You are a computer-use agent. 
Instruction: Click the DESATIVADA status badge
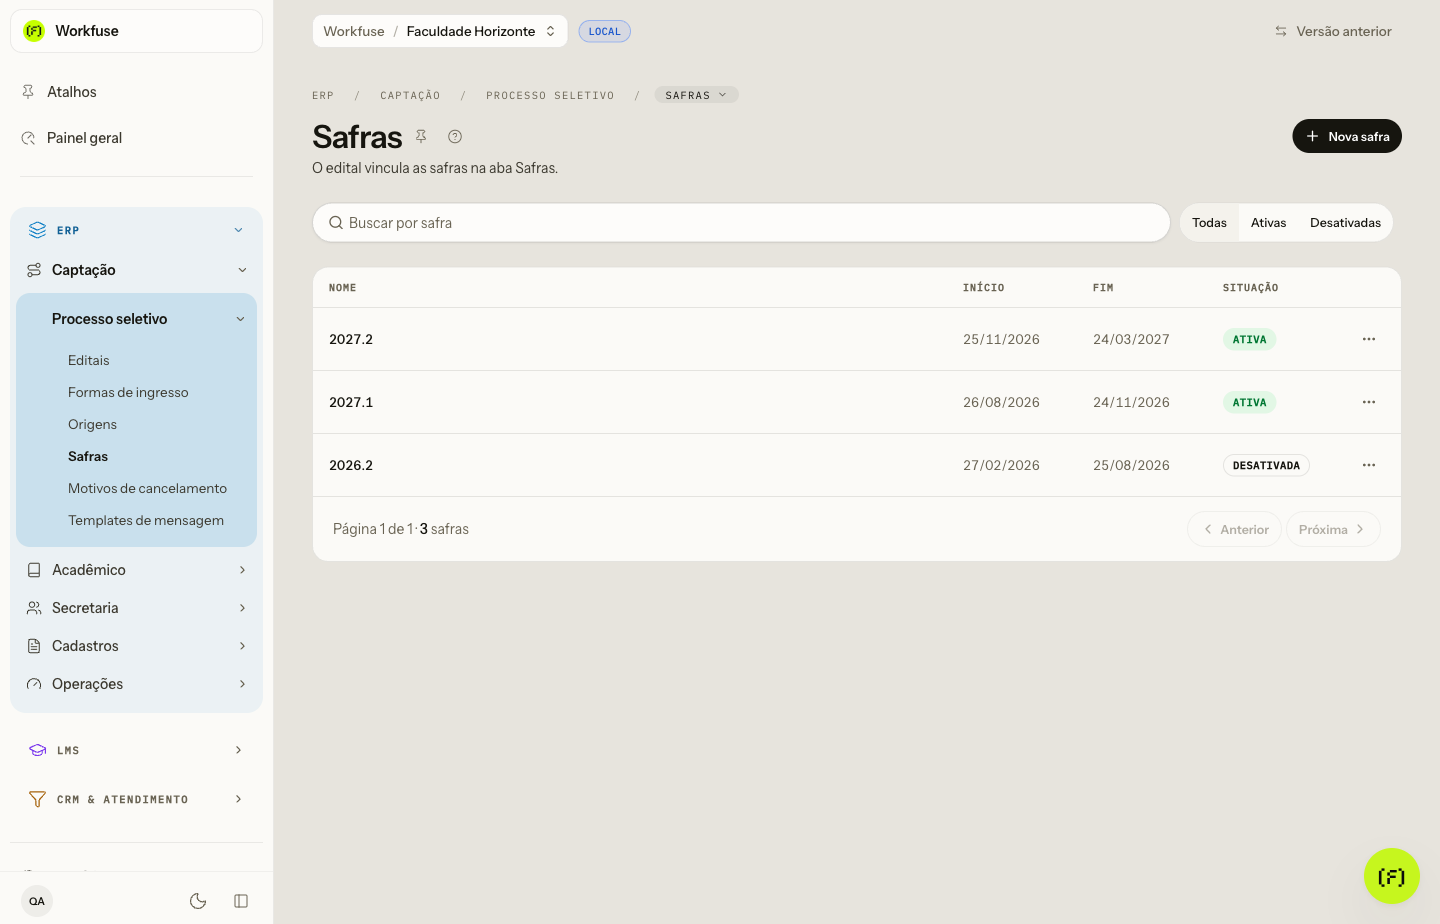click(1266, 465)
